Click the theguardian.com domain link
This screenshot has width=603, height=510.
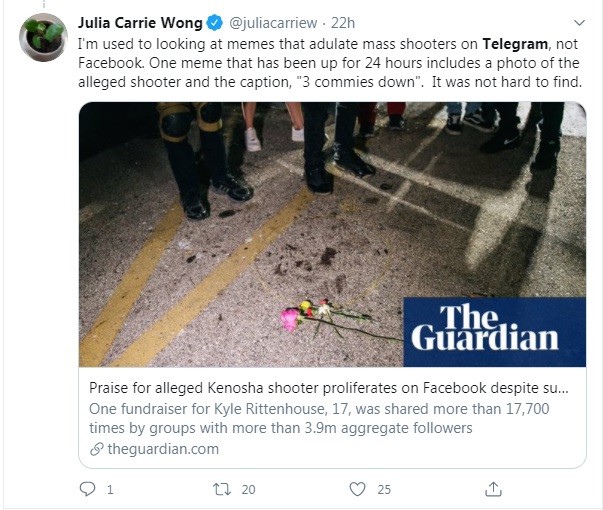[x=163, y=449]
